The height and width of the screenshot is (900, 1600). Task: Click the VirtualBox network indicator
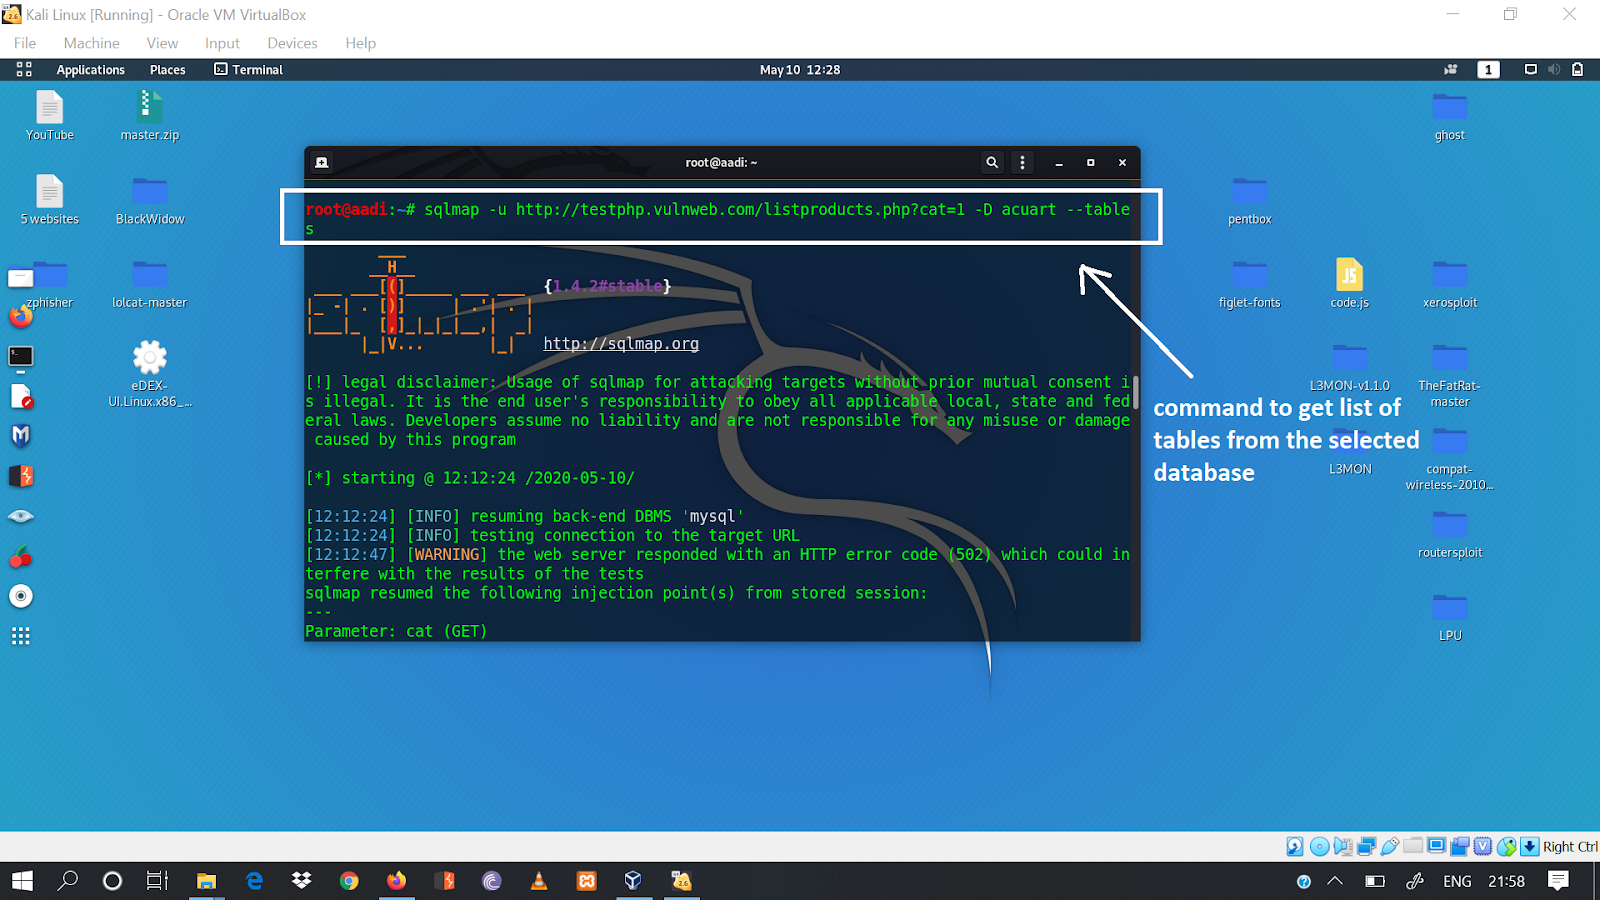[1366, 847]
